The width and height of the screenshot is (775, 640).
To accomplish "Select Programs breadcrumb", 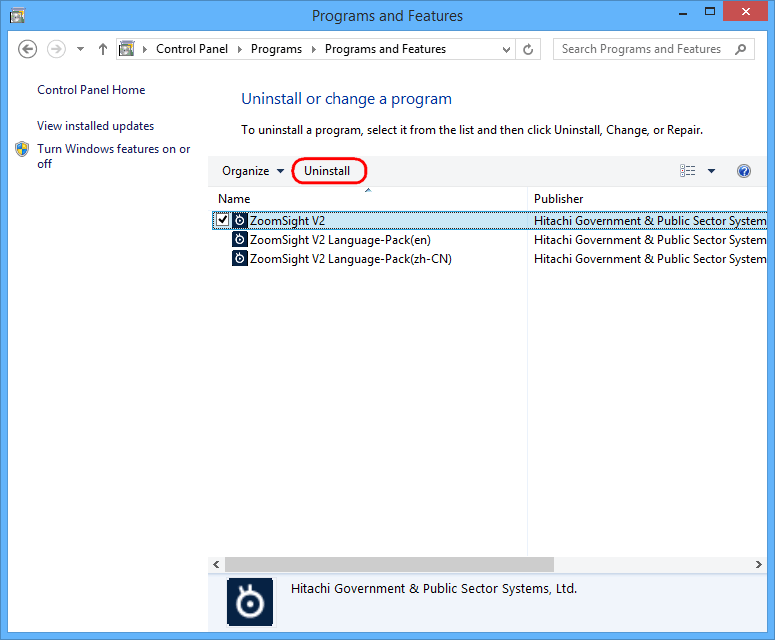I will coord(276,49).
